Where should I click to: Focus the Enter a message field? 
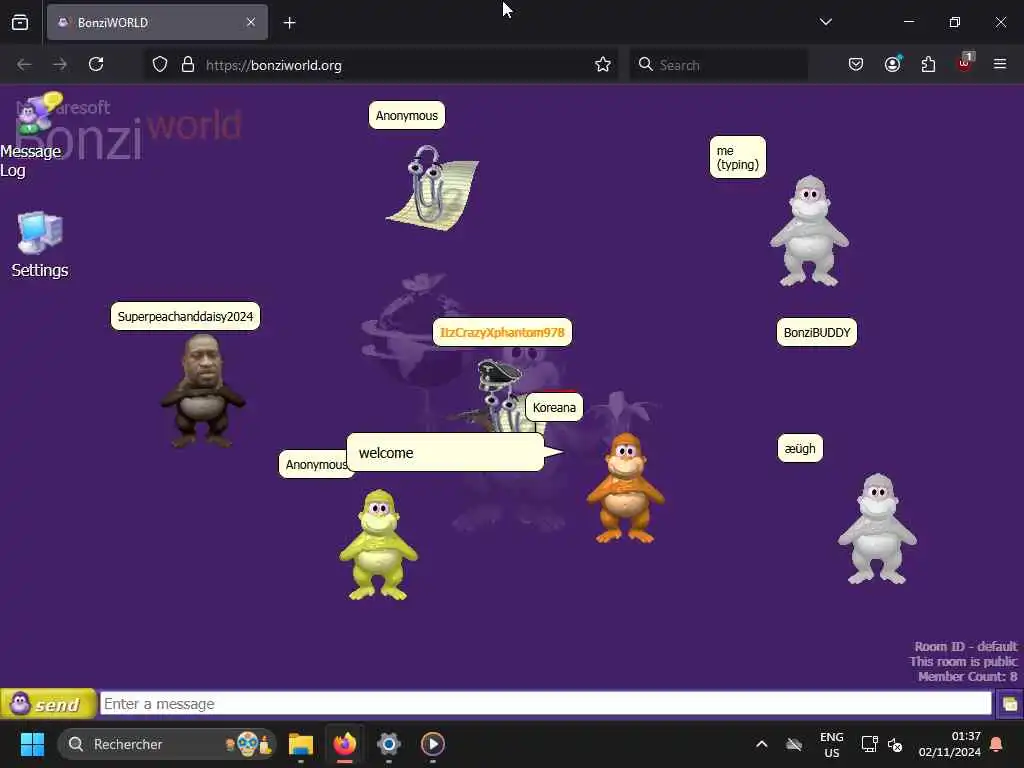click(545, 704)
